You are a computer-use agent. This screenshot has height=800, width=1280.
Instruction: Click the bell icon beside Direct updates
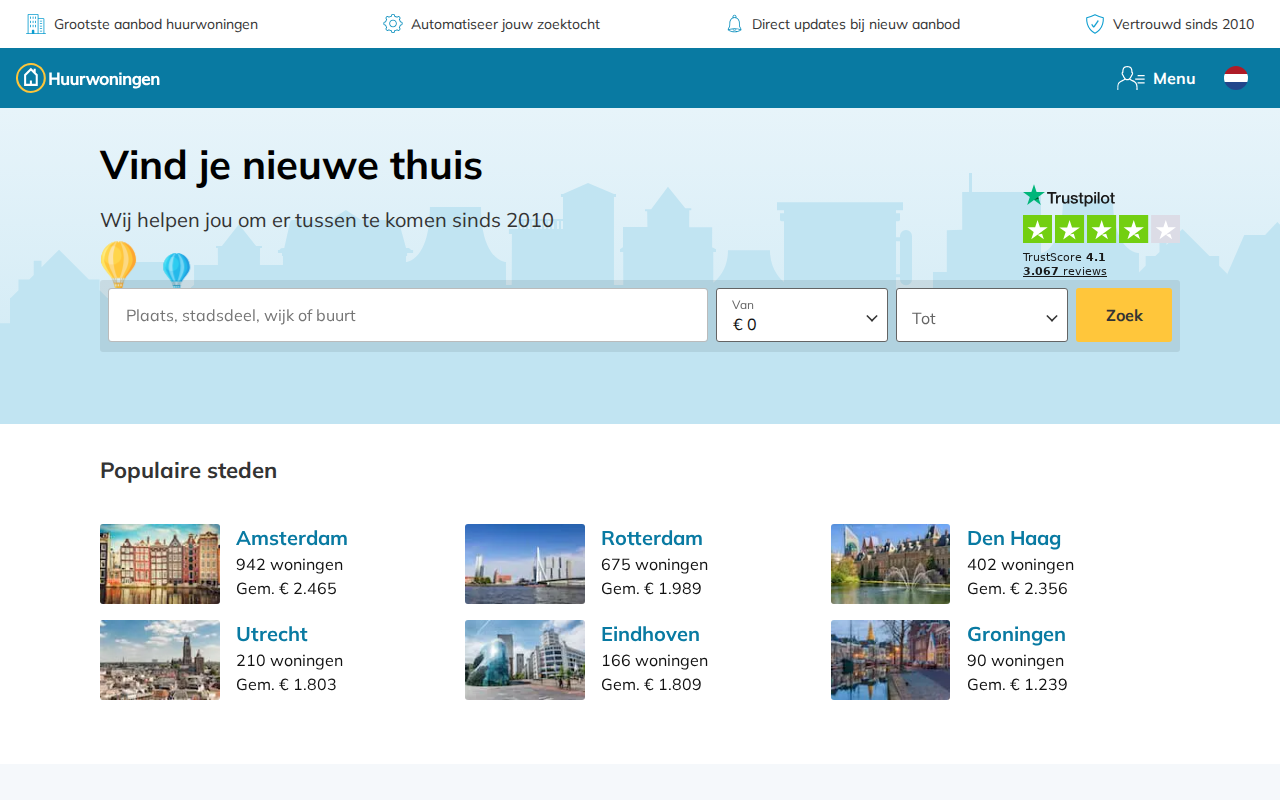[734, 24]
